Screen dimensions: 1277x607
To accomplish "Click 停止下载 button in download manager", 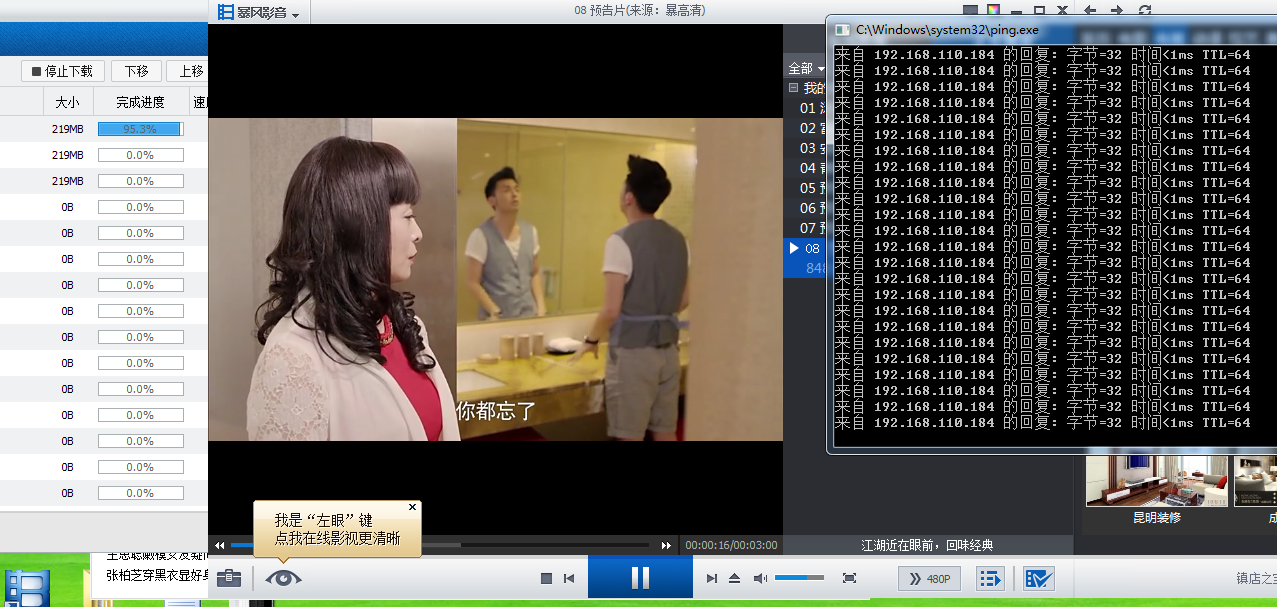I will click(x=62, y=71).
